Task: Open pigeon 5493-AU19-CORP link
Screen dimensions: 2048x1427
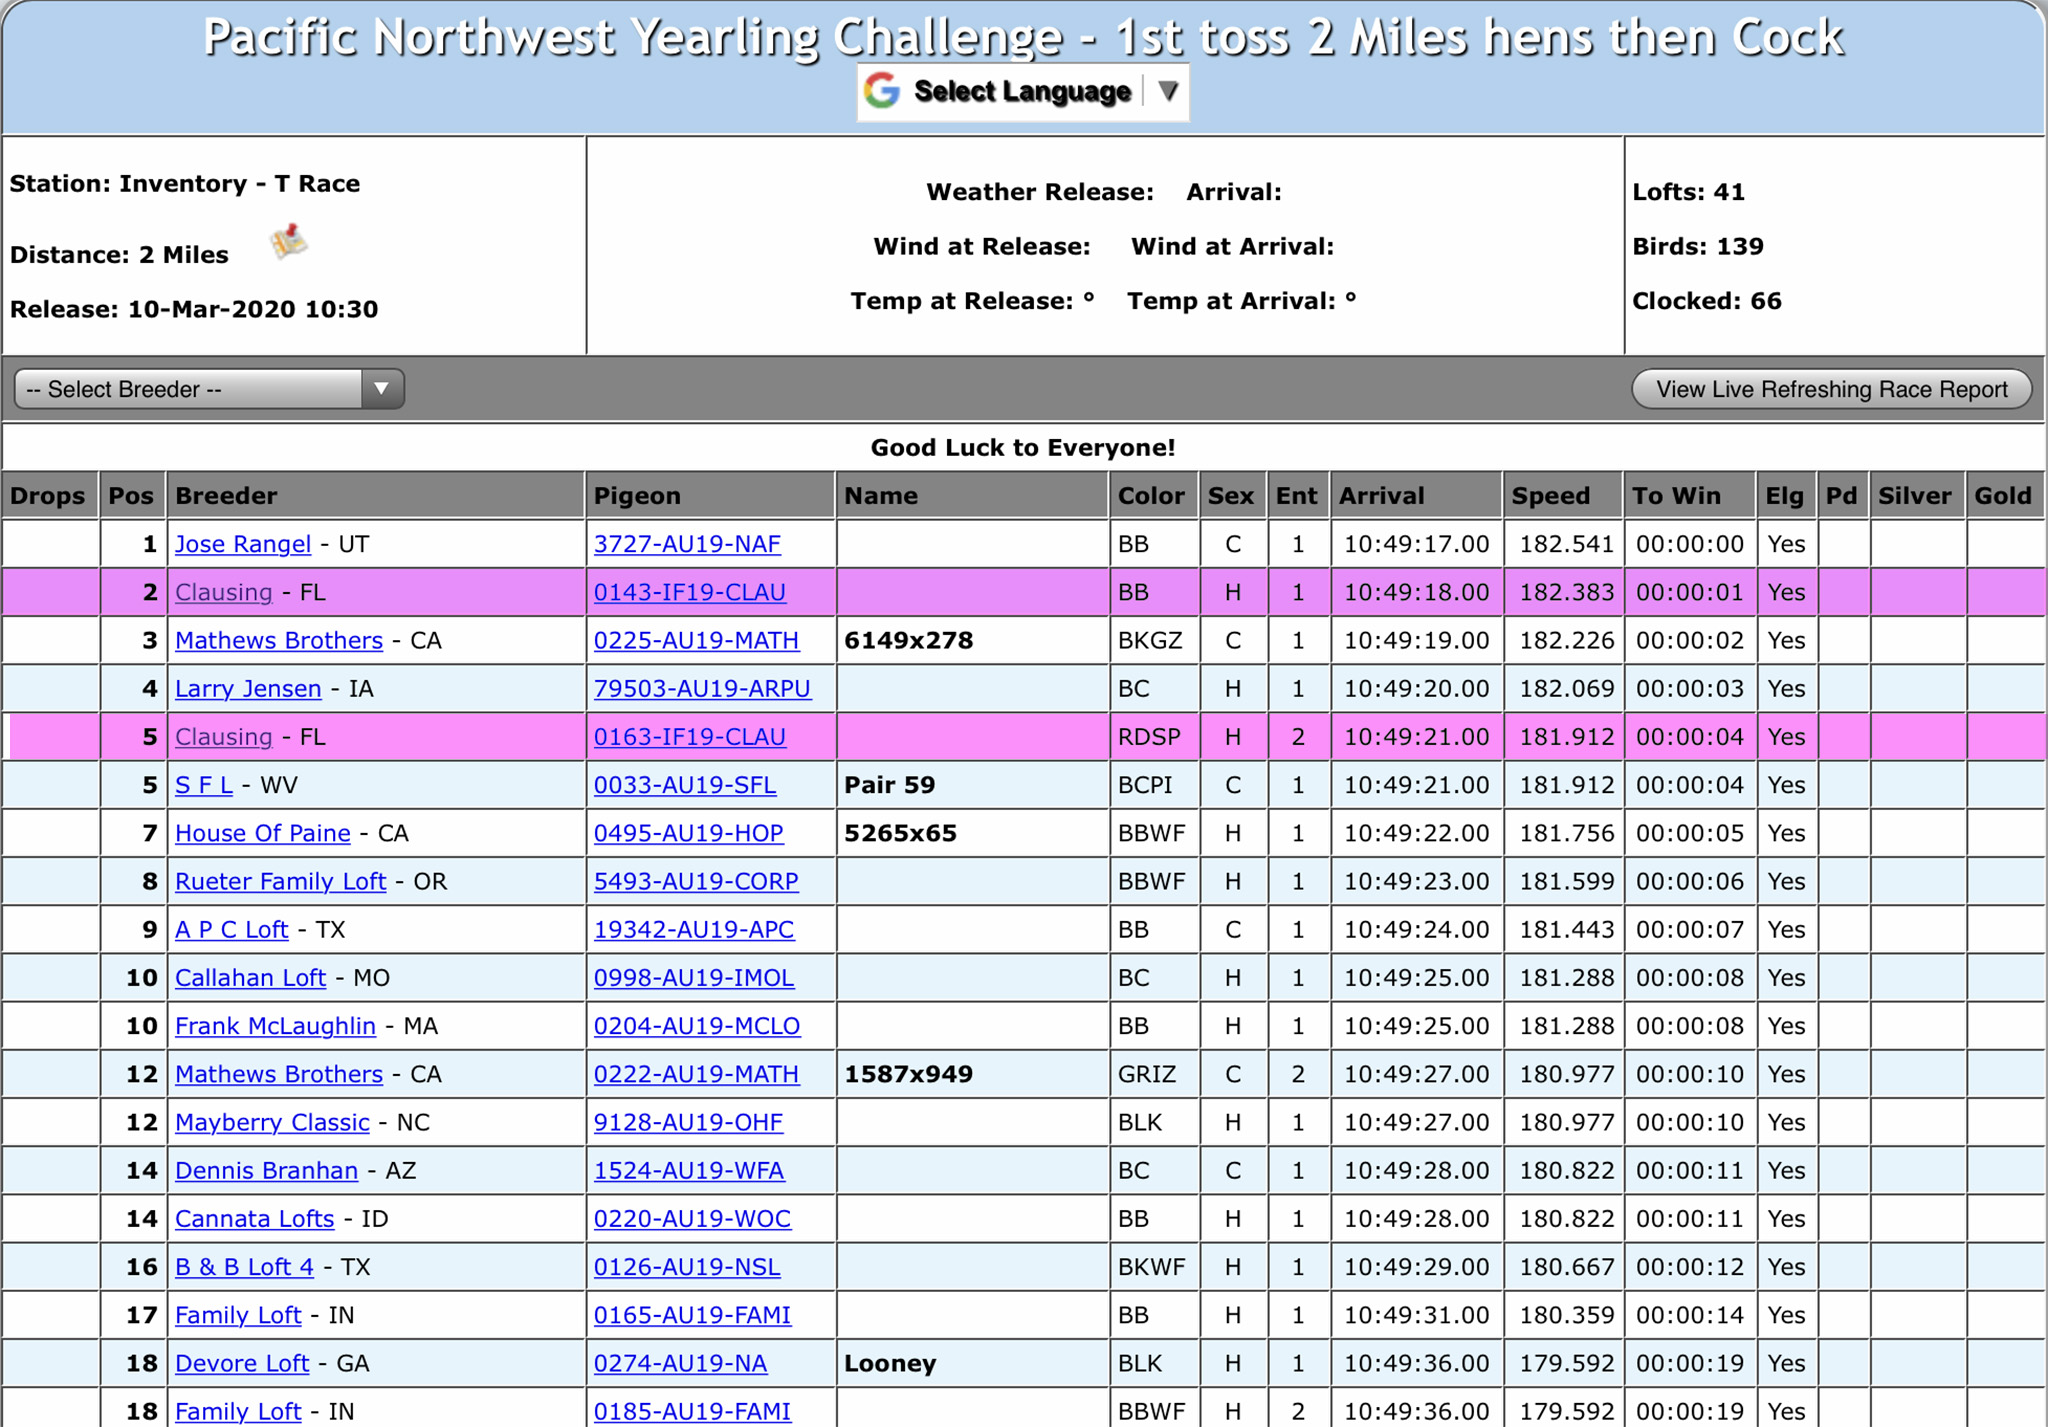Action: point(696,881)
